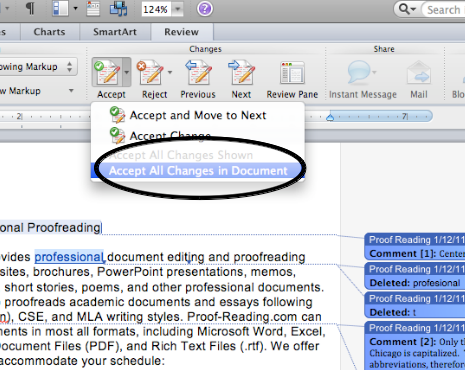Click the Deleted: profesional balloon
The image size is (465, 370).
coord(415,276)
